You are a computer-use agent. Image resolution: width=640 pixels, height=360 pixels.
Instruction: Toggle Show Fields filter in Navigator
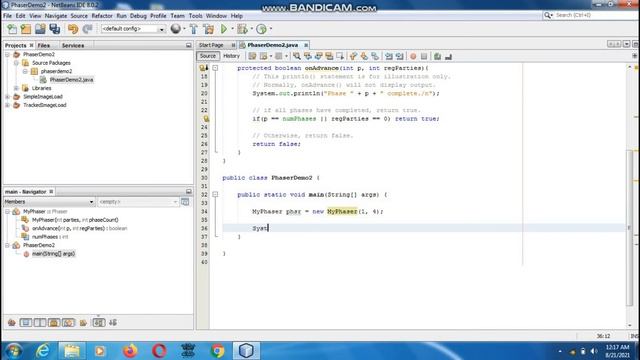(x=26, y=323)
